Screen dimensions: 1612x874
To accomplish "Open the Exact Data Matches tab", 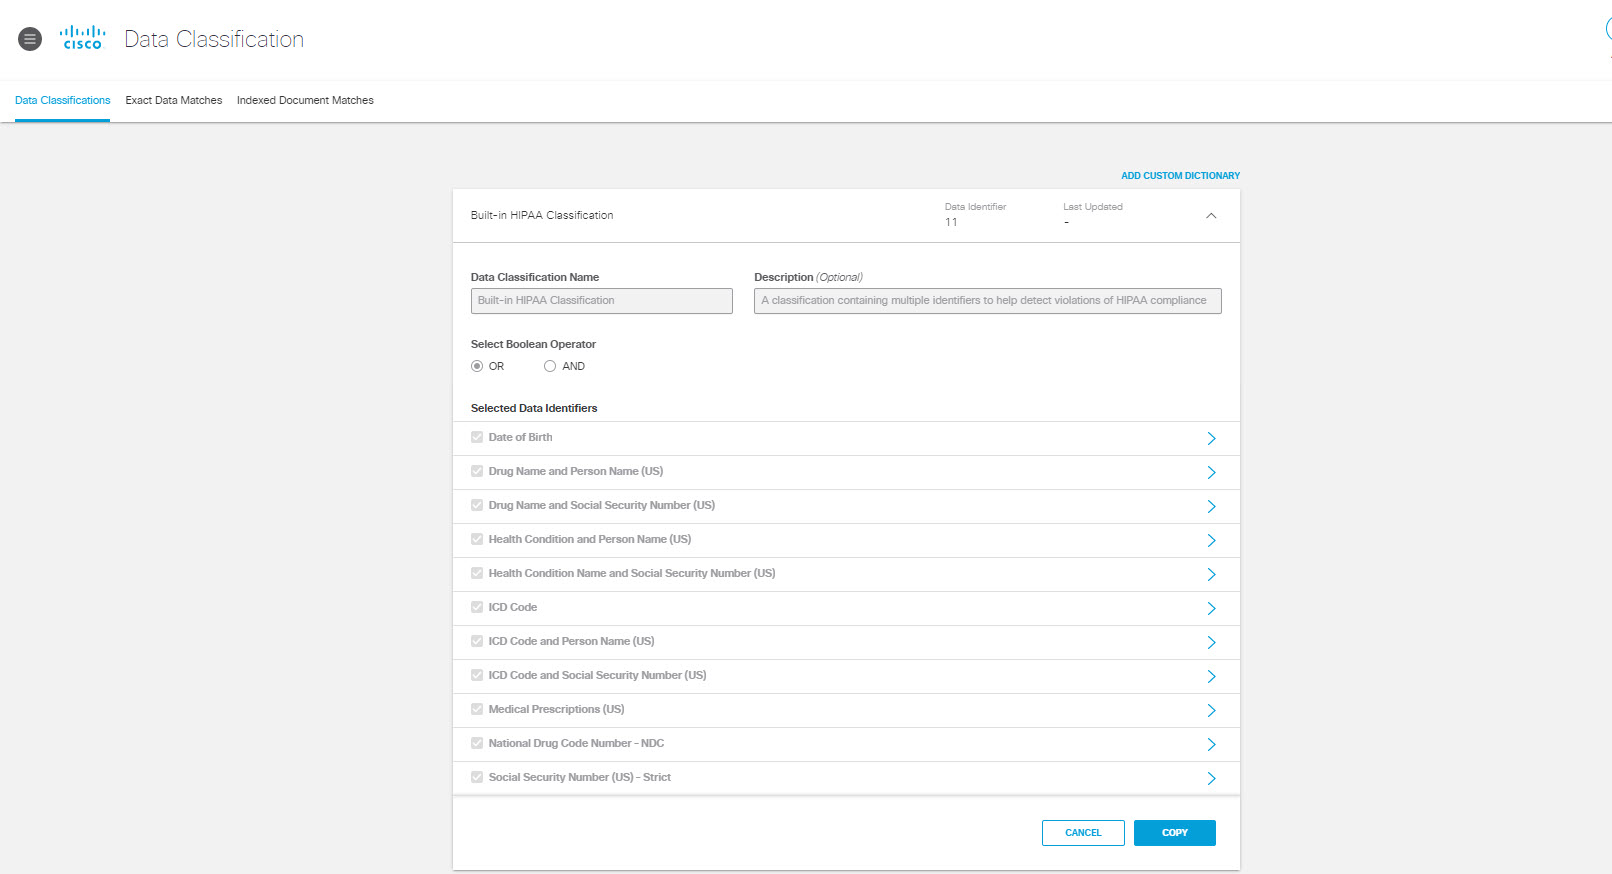I will [x=174, y=100].
